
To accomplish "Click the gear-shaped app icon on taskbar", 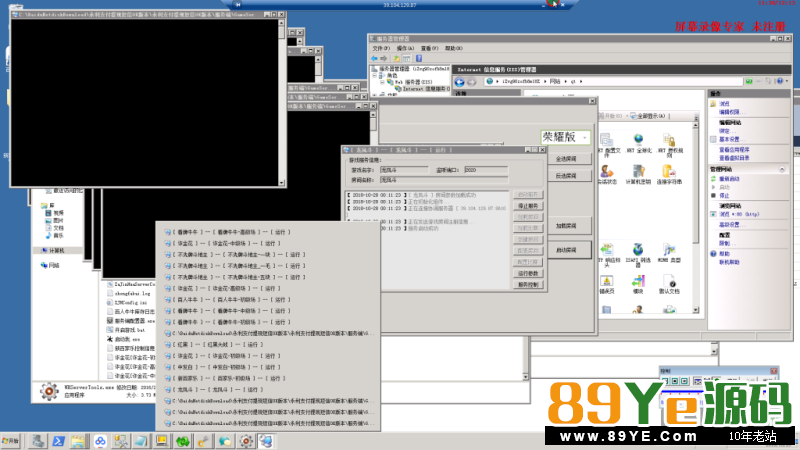I will (246, 441).
